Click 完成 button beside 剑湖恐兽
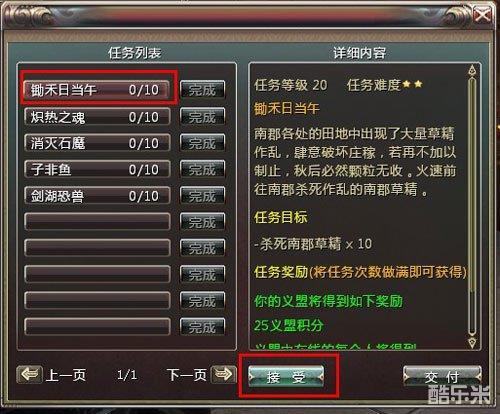This screenshot has height=414, width=500. pyautogui.click(x=202, y=196)
